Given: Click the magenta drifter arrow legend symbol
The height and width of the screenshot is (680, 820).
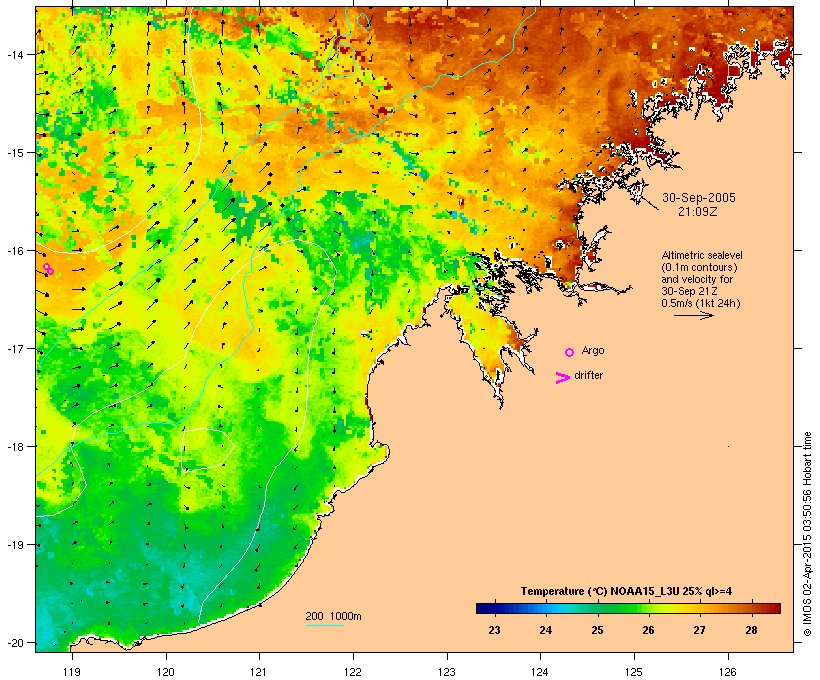Looking at the screenshot, I should (562, 378).
